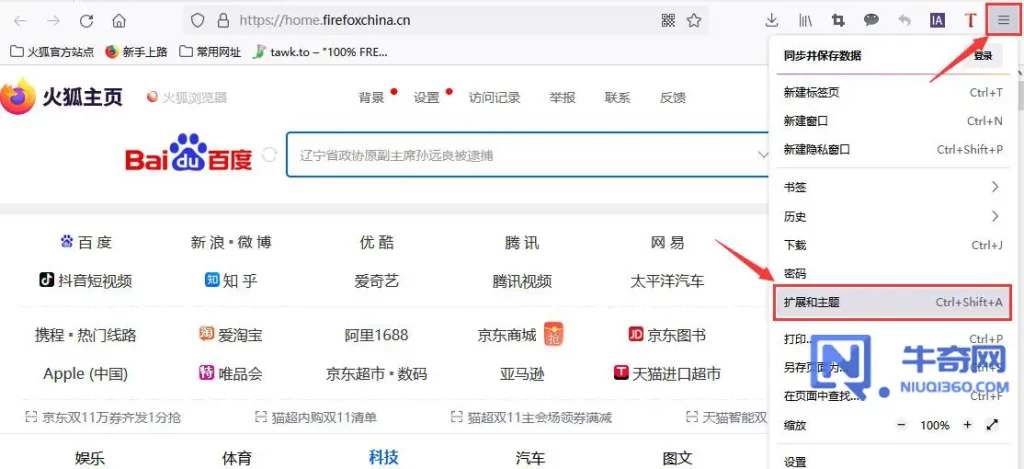Switch to the 娱乐 news tab
Viewport: 1024px width, 469px height.
tap(89, 458)
